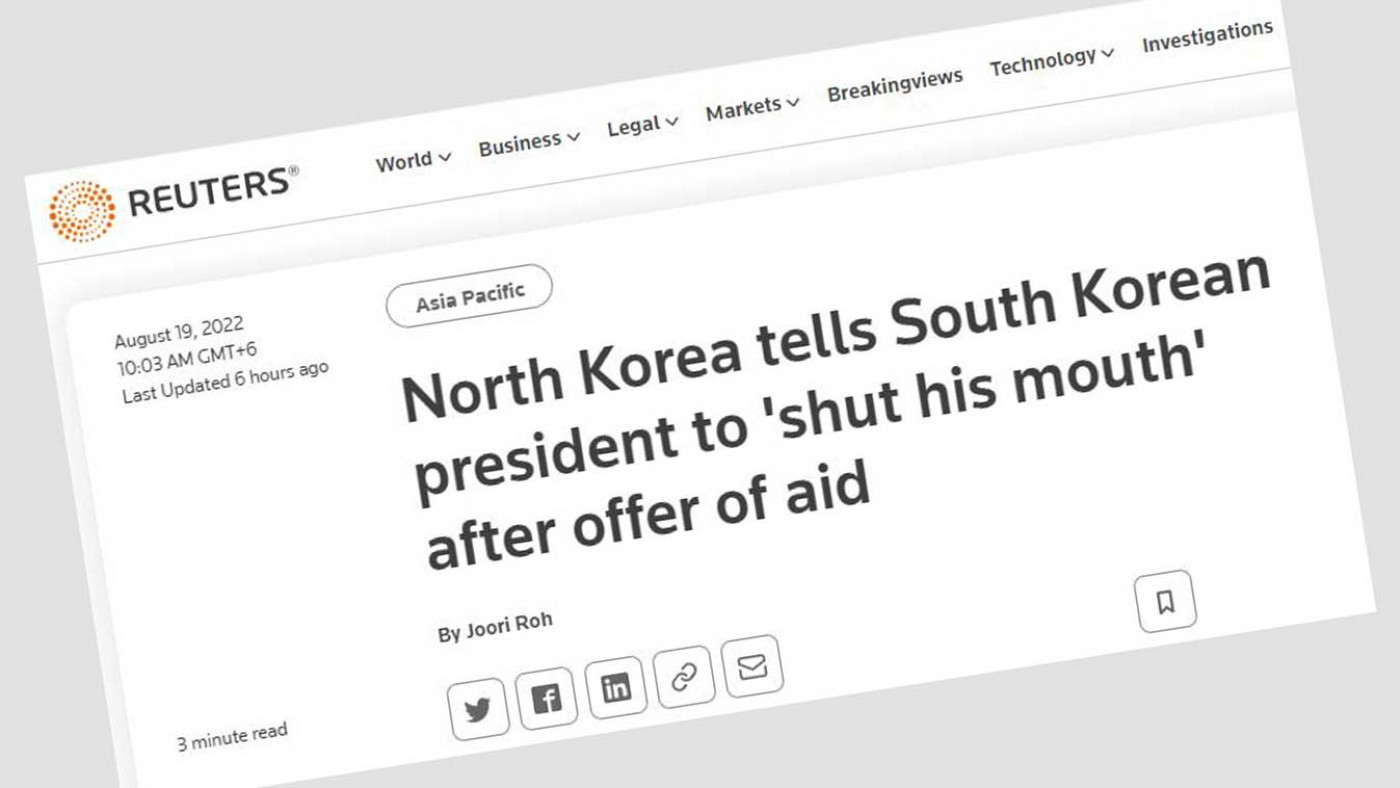This screenshot has width=1400, height=788.
Task: Expand the Markets dropdown menu
Action: [753, 107]
